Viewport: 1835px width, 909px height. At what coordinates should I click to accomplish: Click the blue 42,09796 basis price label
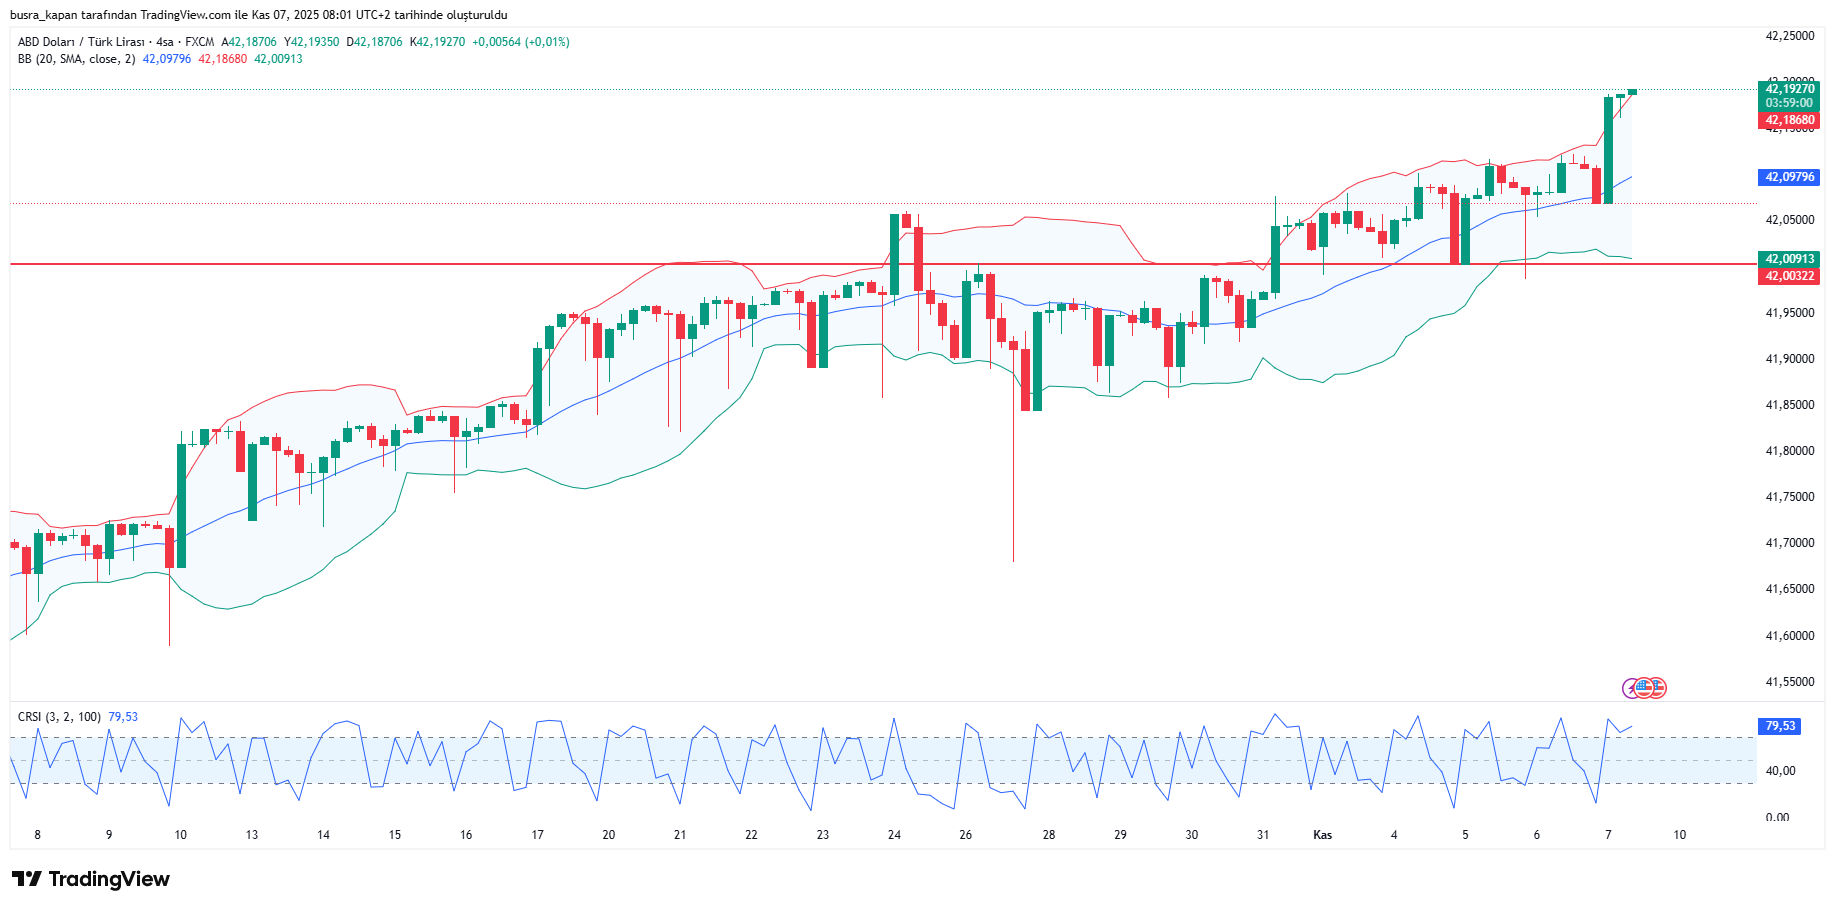click(1789, 177)
